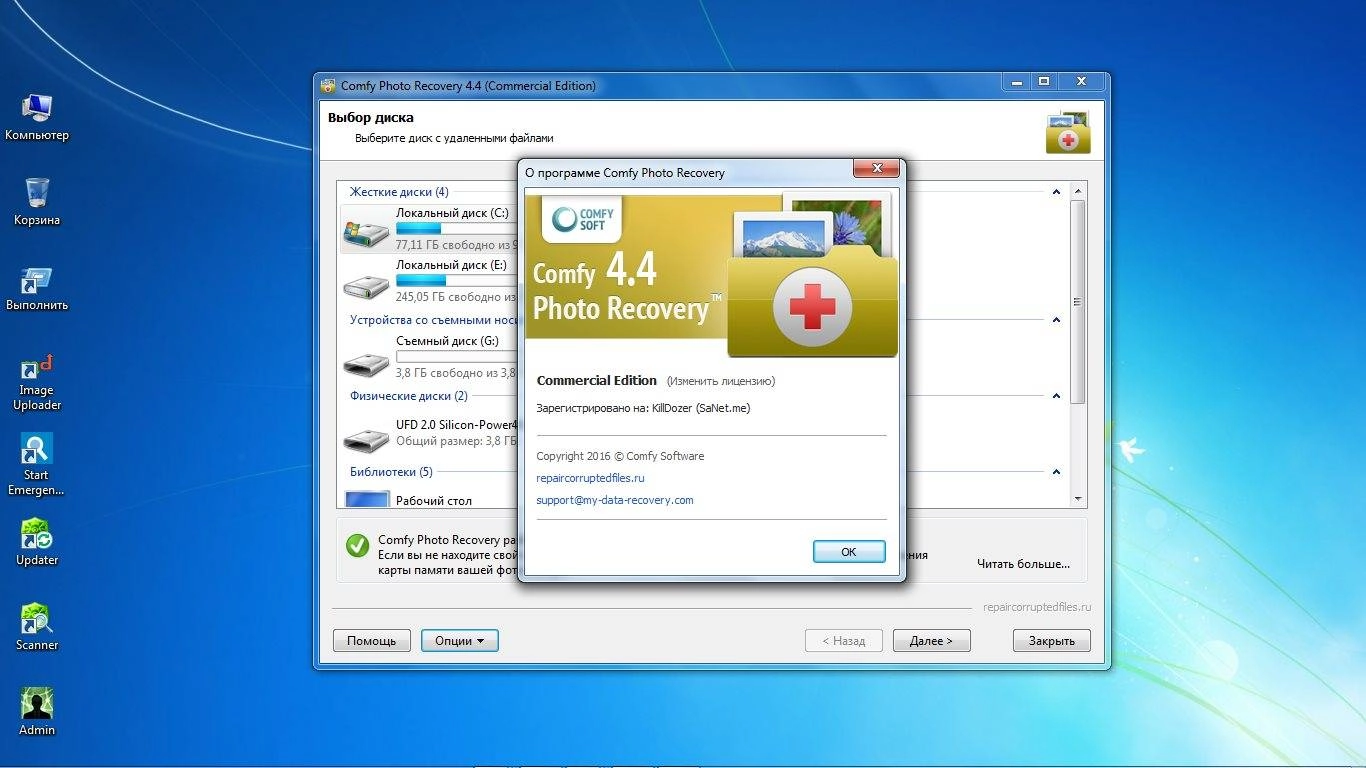Click the support@my-data-recovery.com email link
The height and width of the screenshot is (768, 1366).
pyautogui.click(x=615, y=500)
